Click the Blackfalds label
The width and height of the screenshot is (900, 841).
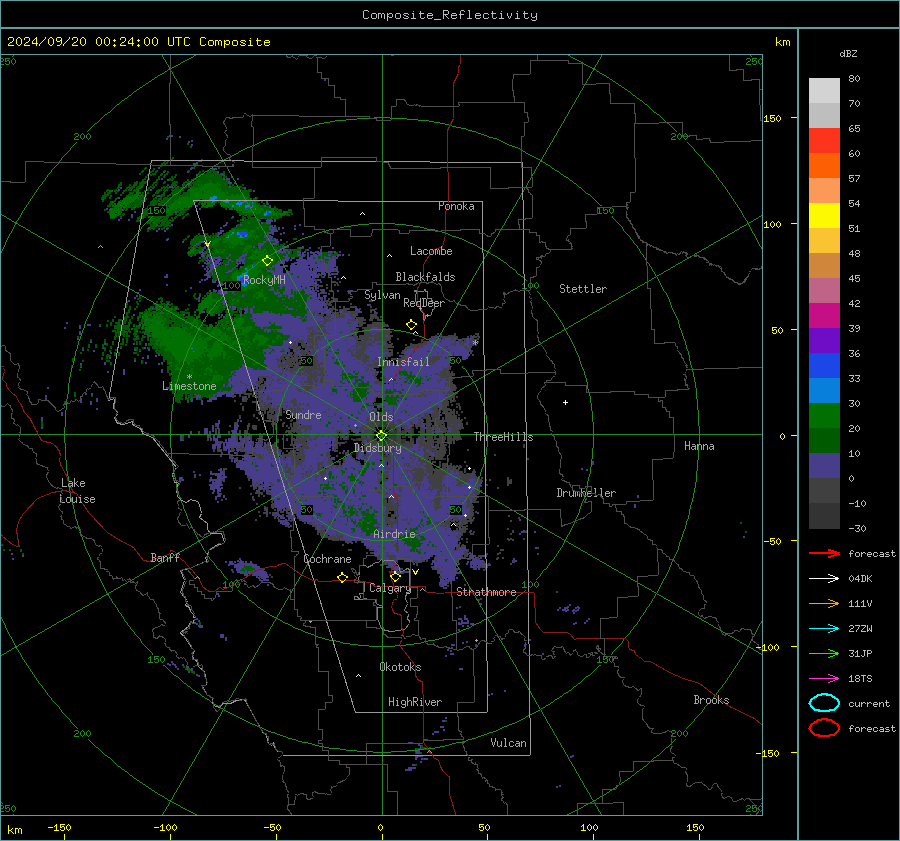[425, 277]
